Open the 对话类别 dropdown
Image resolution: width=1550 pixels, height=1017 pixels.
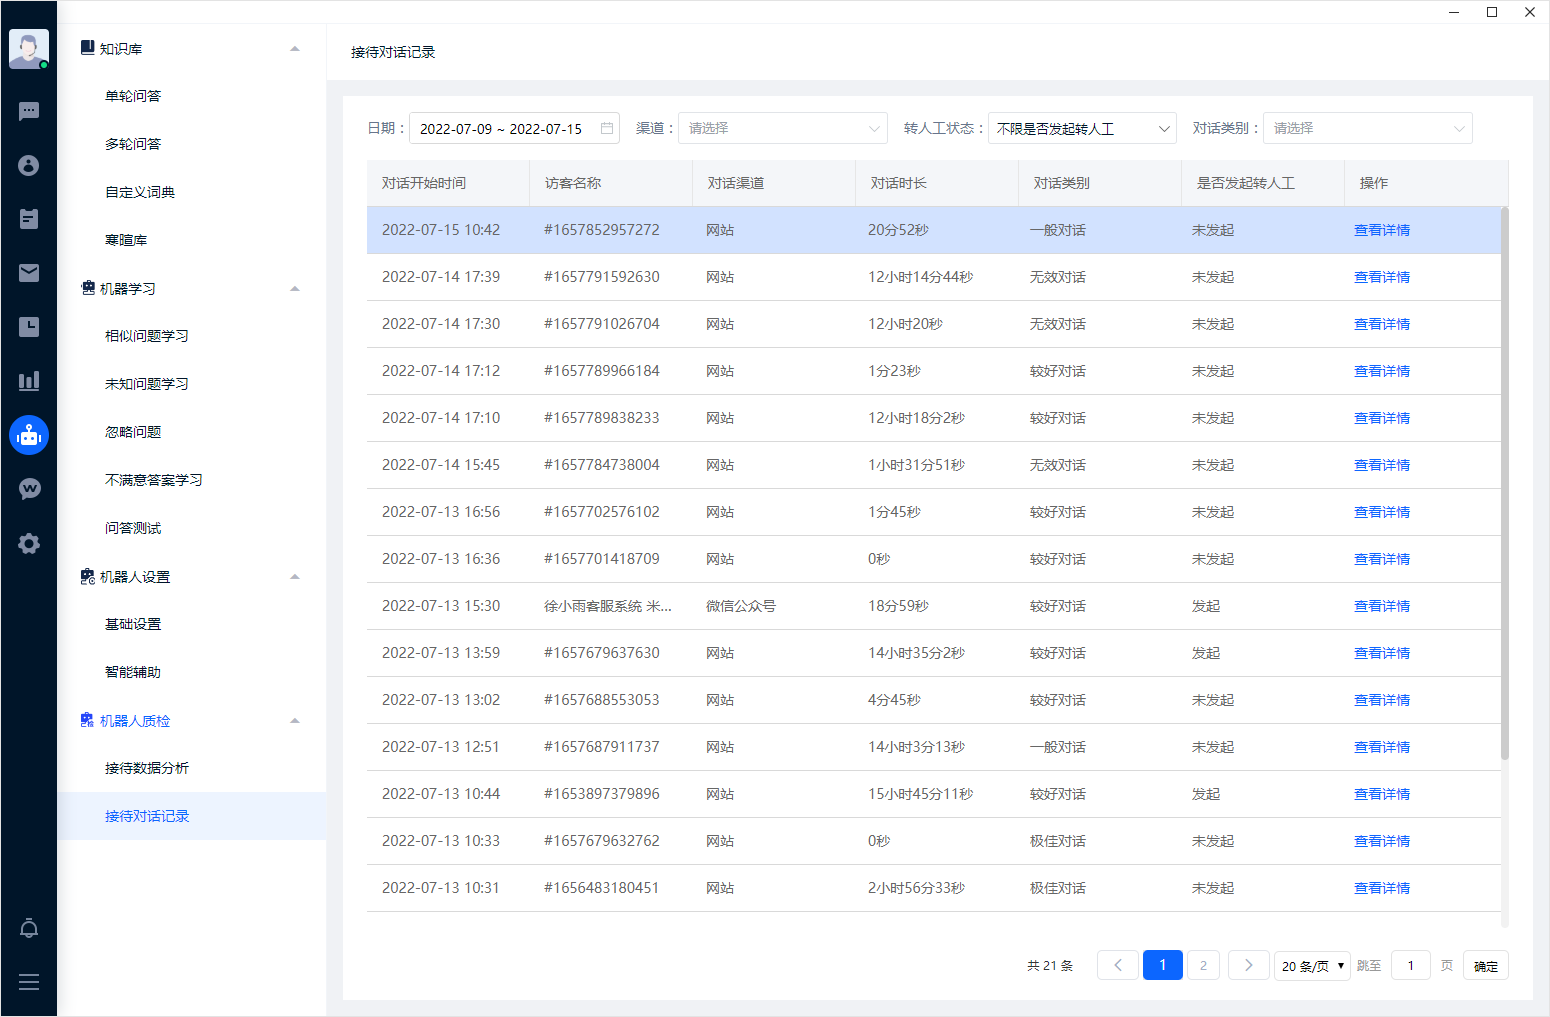1367,128
